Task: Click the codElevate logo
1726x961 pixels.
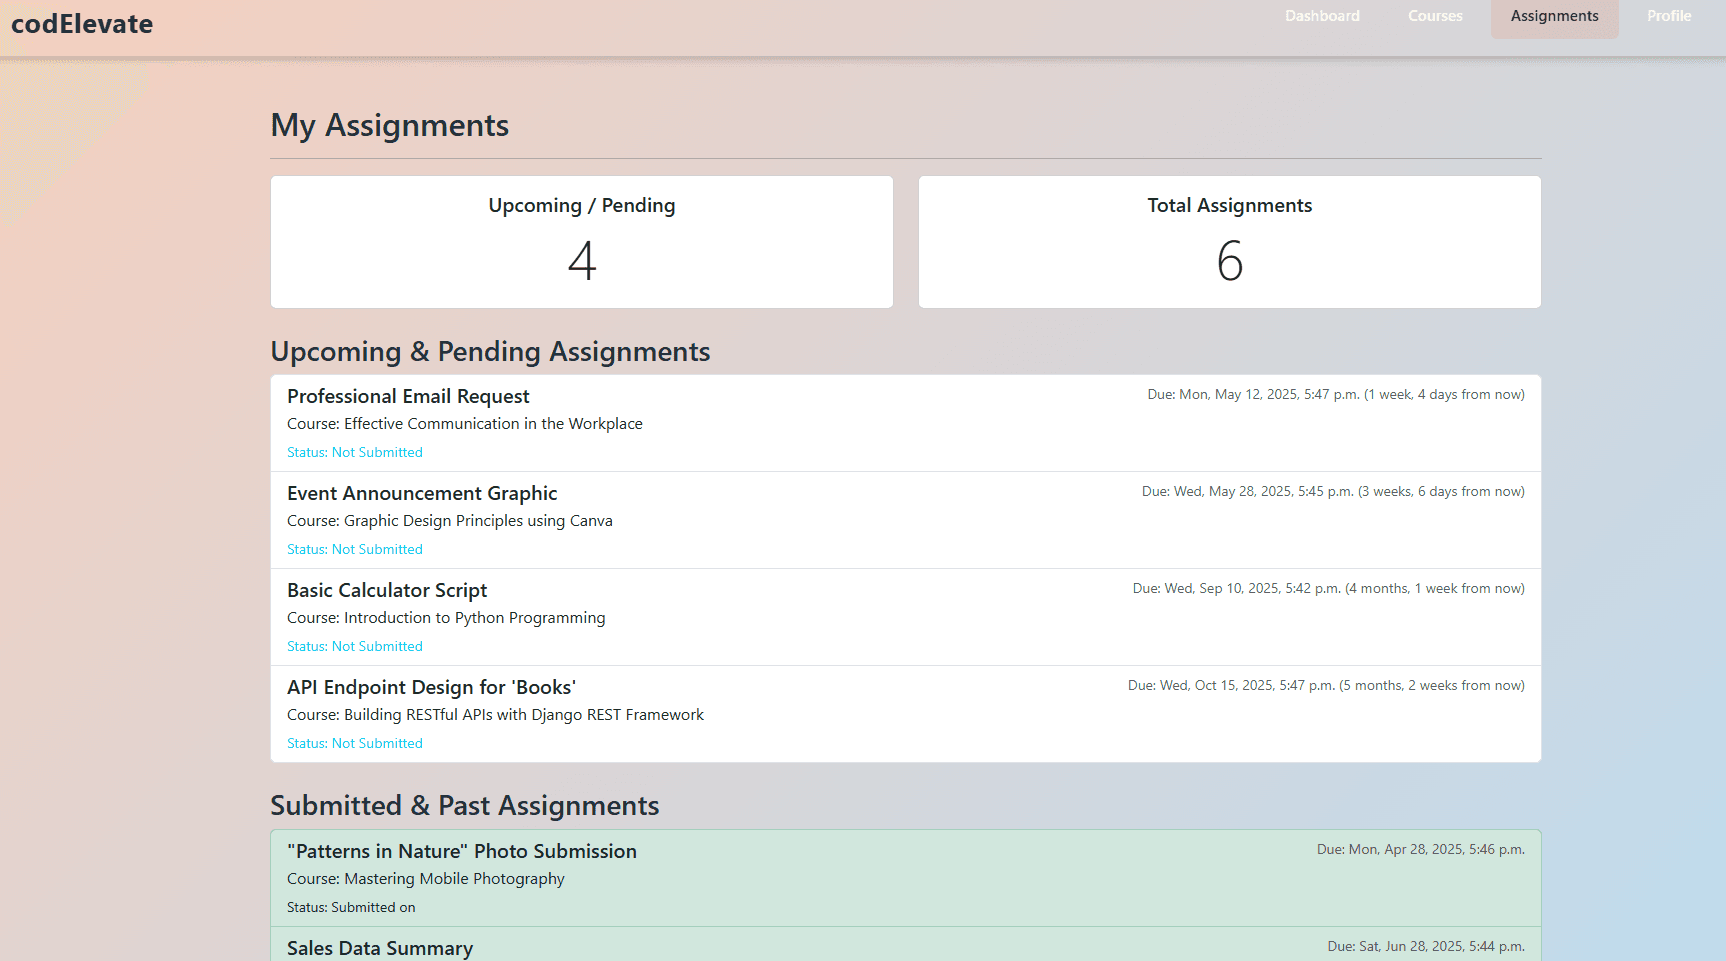Action: tap(82, 24)
